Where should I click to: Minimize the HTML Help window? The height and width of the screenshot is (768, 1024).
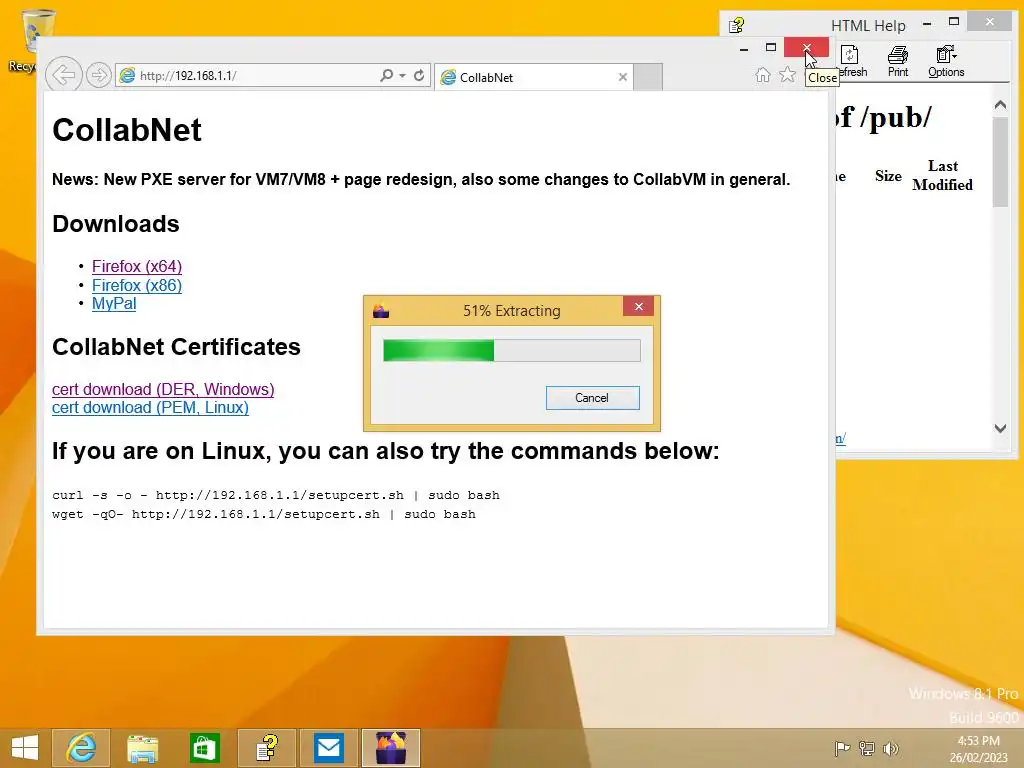point(927,24)
